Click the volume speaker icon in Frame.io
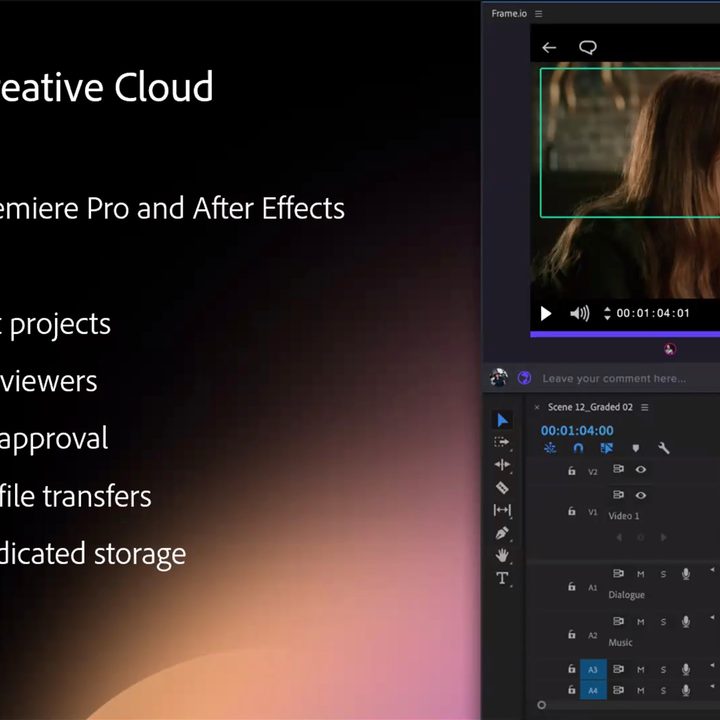Screen dimensions: 720x720 coord(579,313)
